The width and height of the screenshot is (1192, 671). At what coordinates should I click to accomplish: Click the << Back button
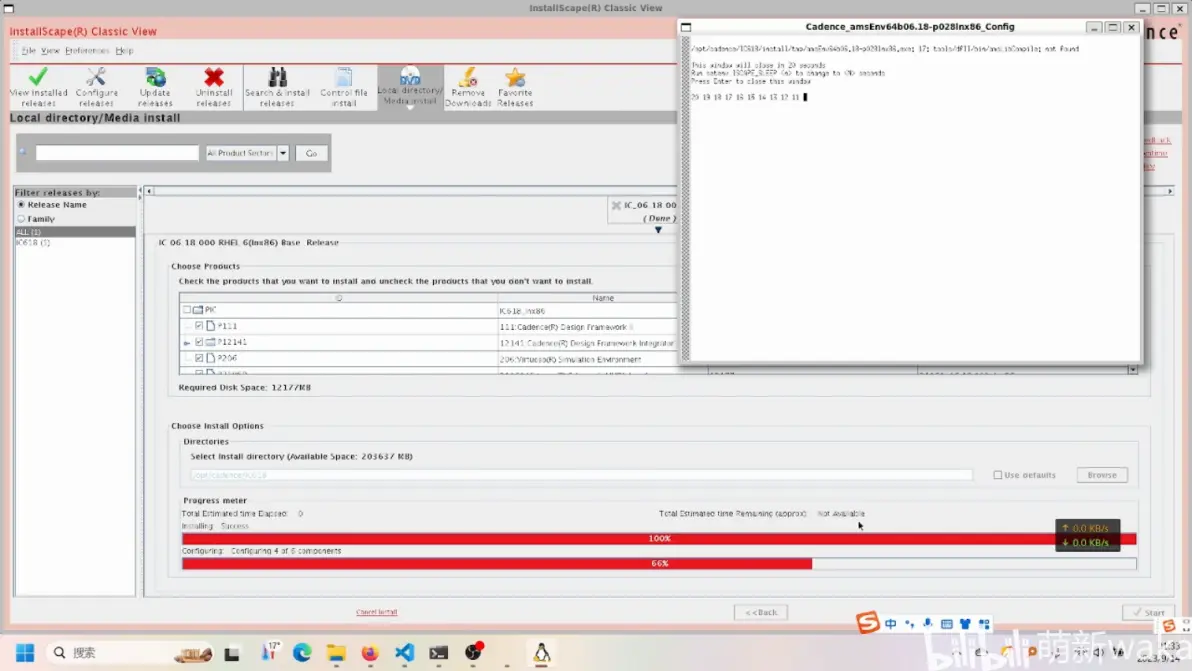tap(760, 612)
